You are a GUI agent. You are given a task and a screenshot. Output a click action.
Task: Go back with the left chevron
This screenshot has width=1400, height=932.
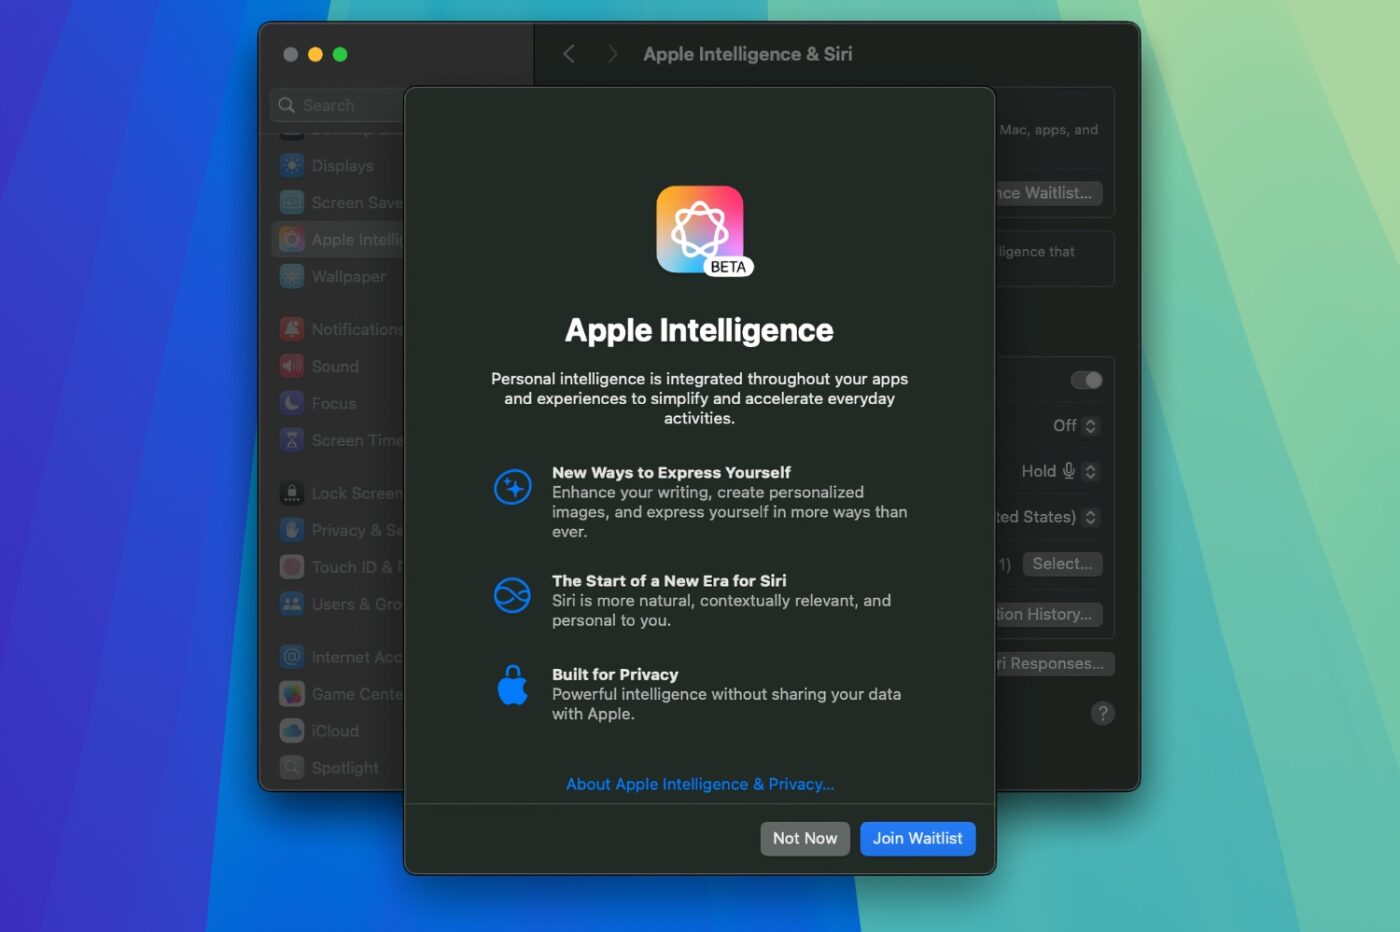click(569, 54)
